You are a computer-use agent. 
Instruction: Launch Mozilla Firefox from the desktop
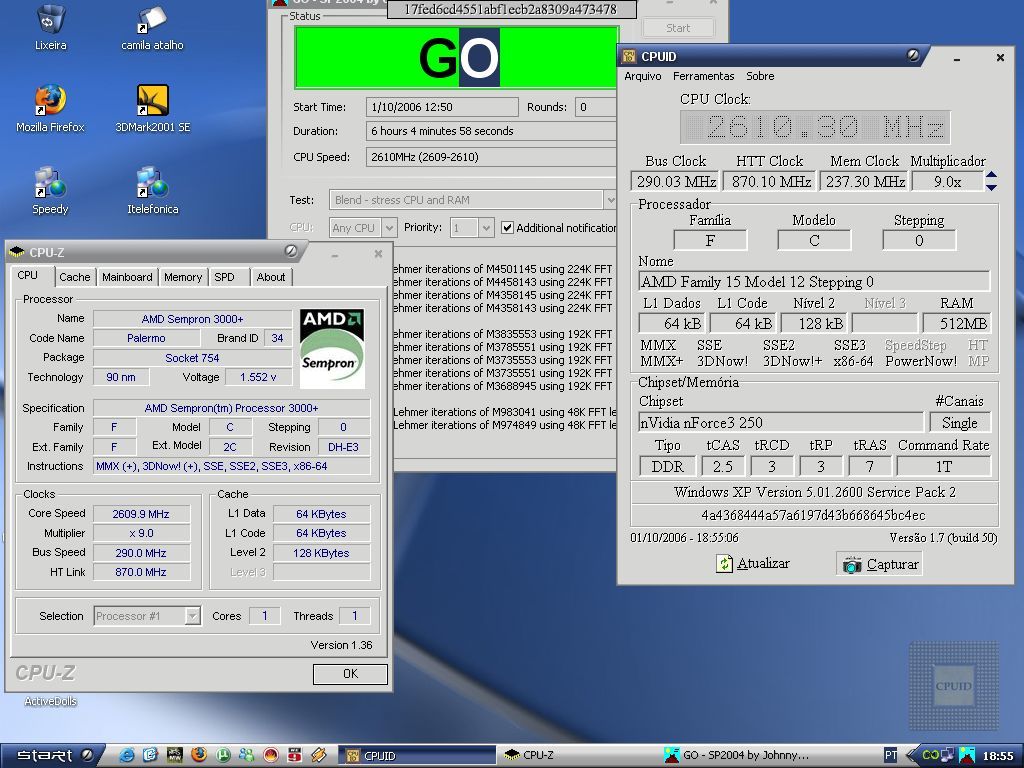pos(50,109)
